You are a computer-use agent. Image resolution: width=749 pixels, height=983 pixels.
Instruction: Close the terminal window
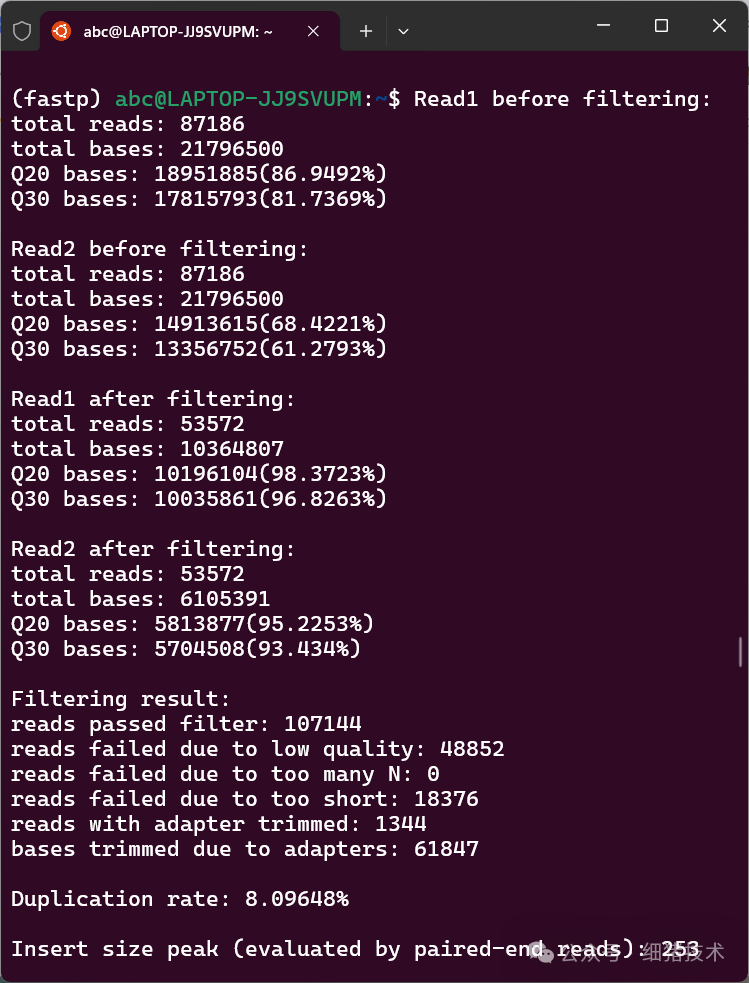tap(718, 26)
